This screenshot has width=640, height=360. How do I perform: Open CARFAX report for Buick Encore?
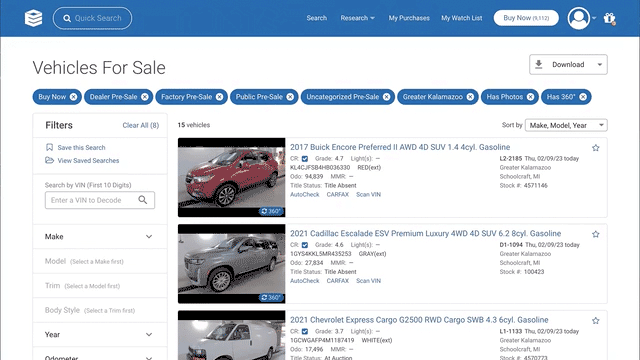point(338,195)
